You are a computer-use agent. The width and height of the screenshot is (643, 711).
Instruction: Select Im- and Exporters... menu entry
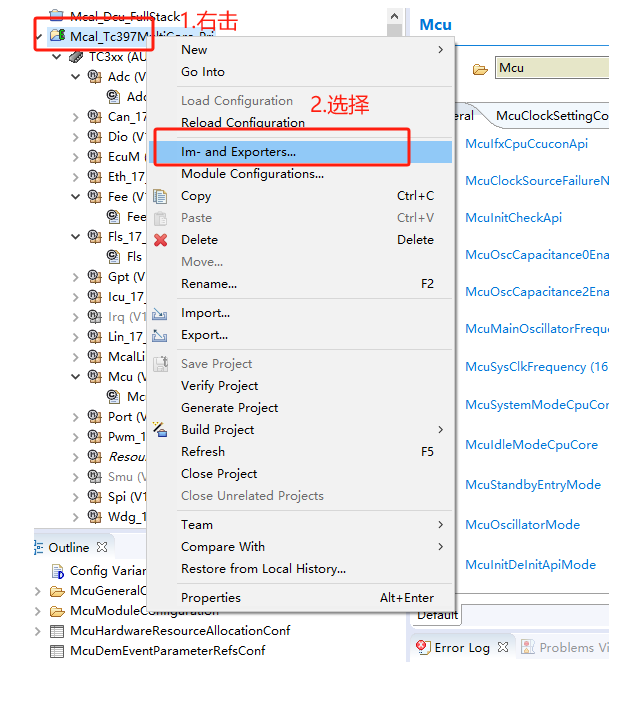click(238, 152)
